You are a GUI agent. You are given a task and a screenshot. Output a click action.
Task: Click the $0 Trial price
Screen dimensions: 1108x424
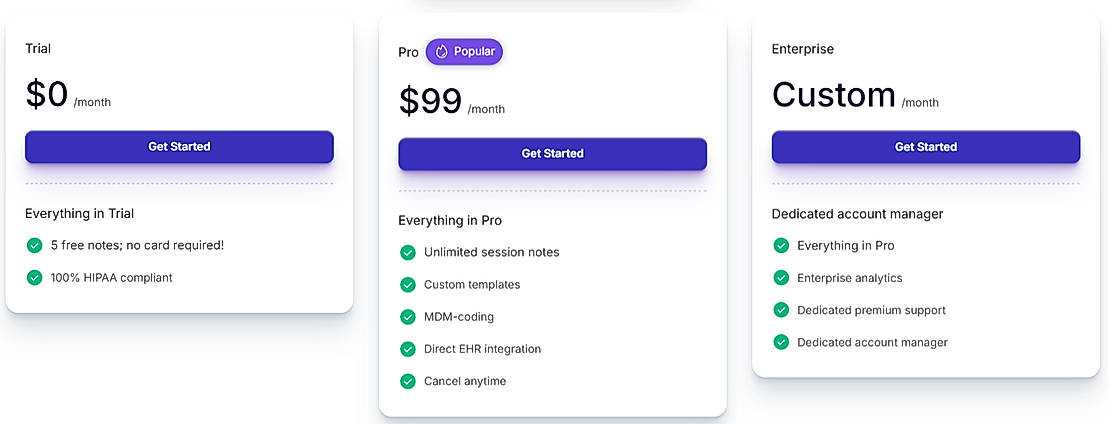47,94
